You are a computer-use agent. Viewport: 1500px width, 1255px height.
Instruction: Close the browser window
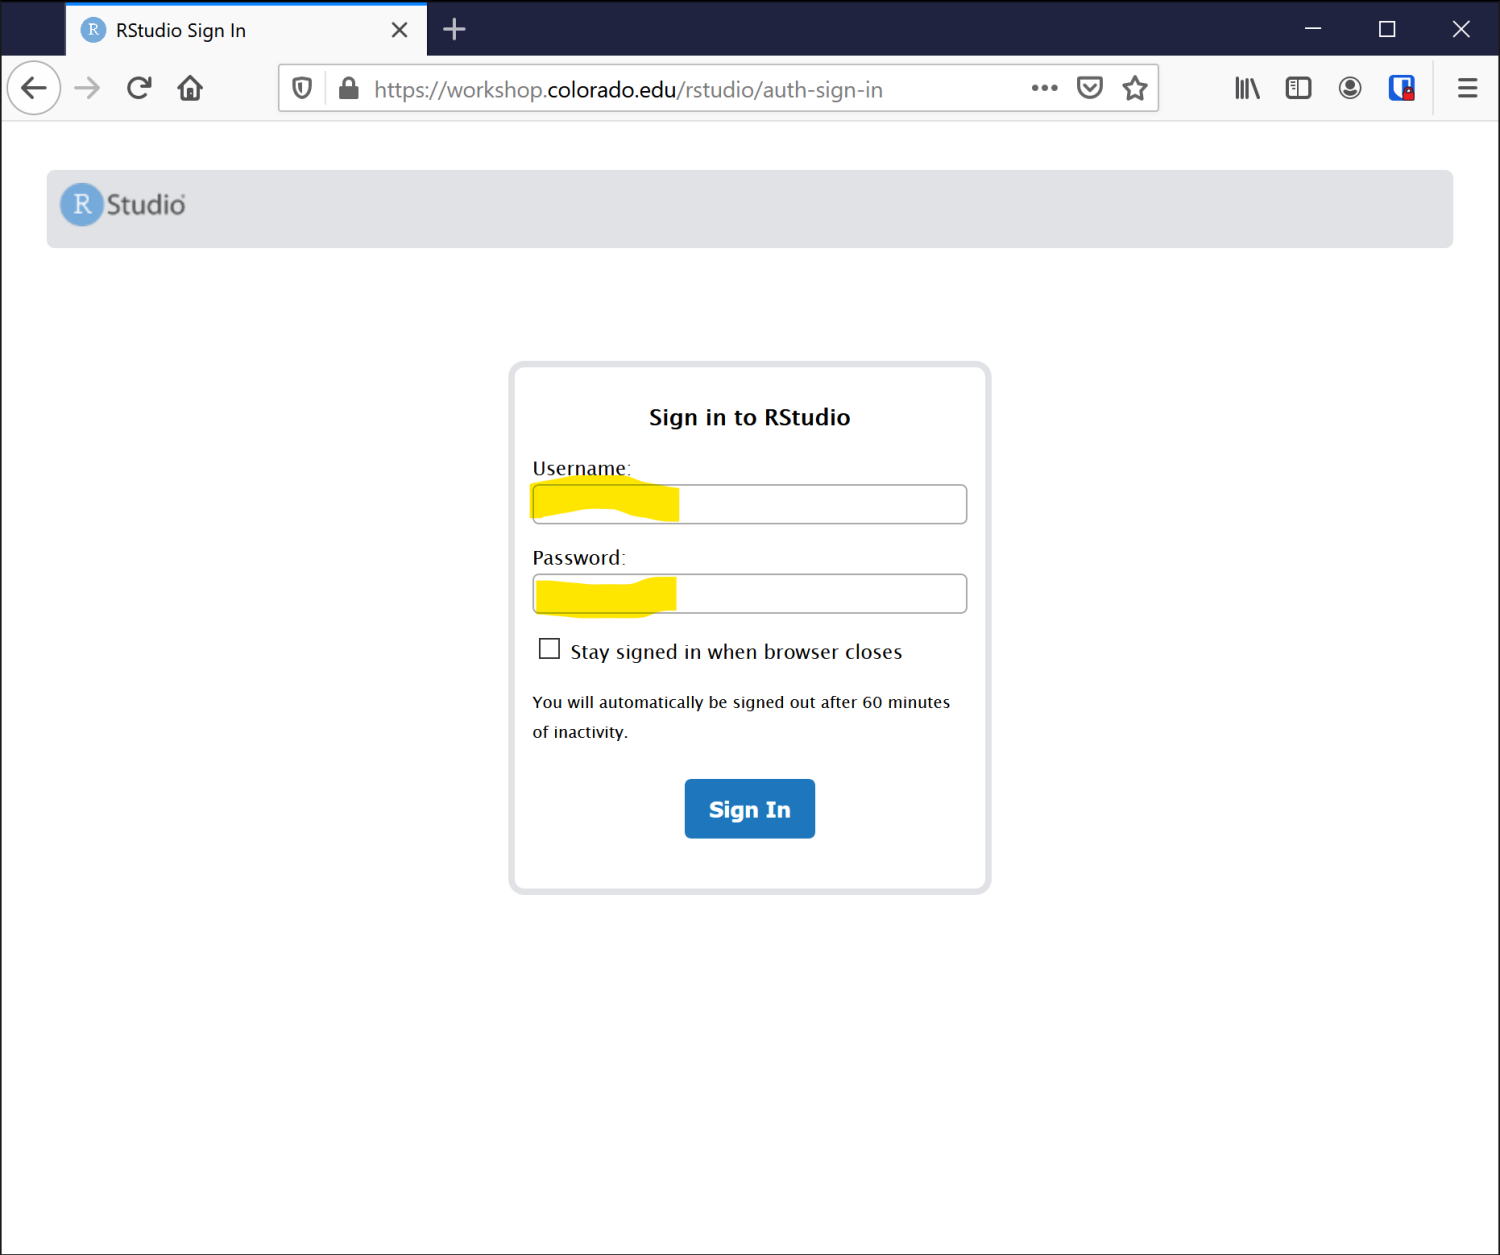1461,29
